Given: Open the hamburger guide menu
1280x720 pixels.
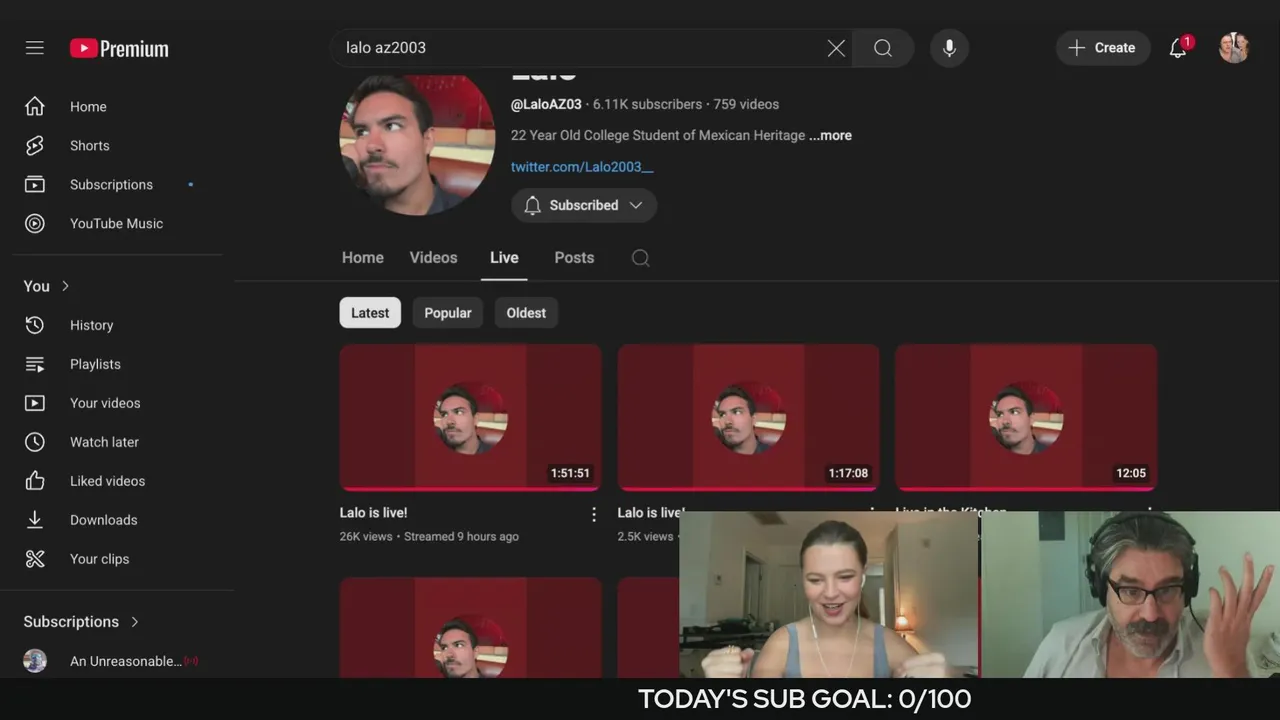Looking at the screenshot, I should (35, 48).
